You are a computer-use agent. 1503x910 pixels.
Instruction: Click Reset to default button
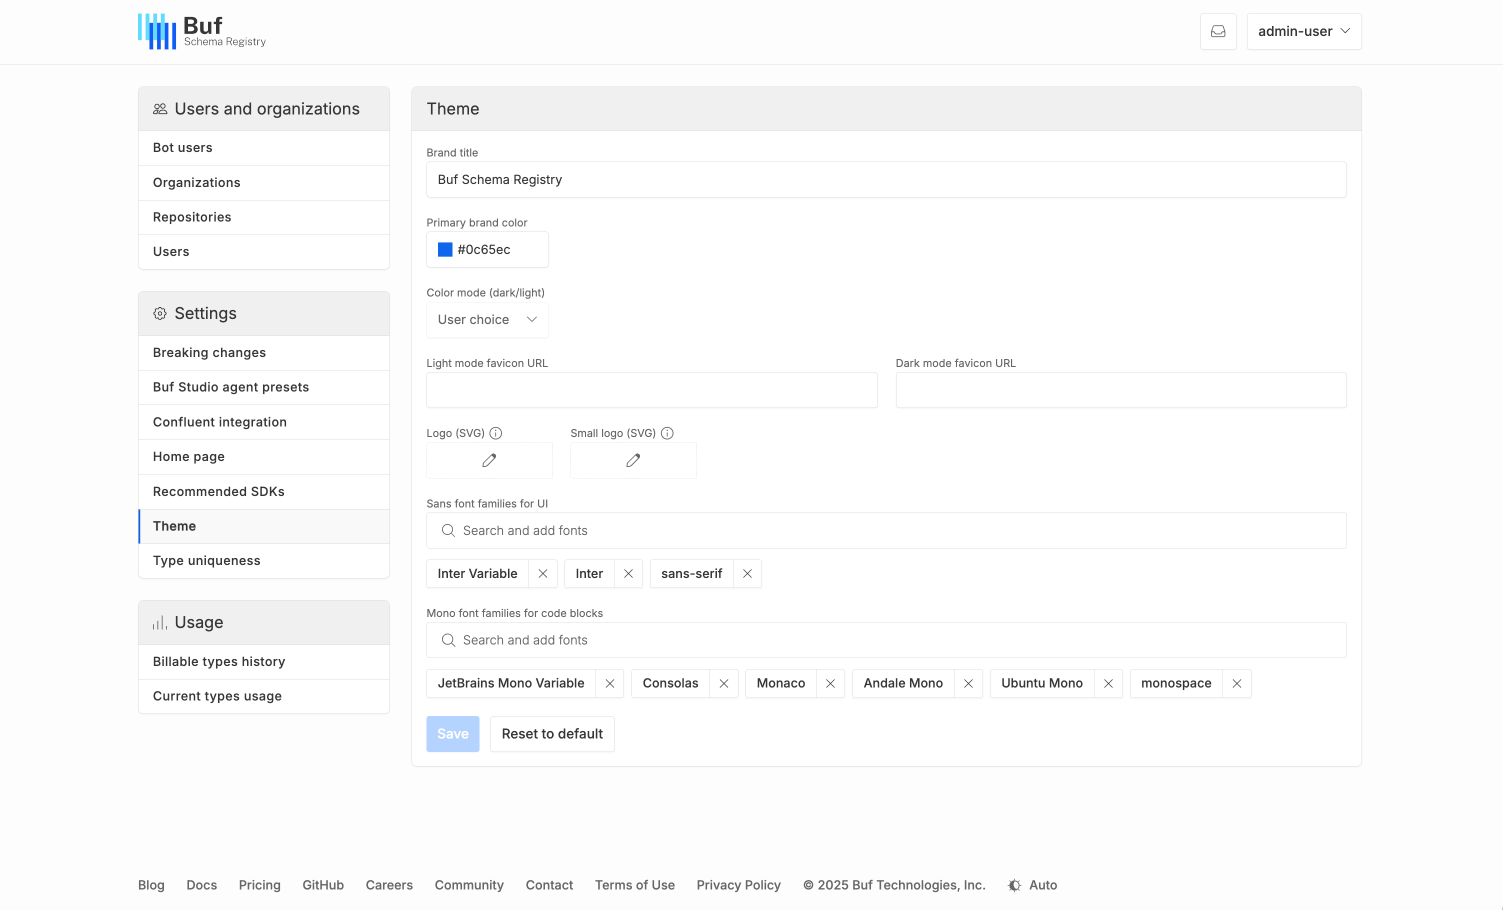[x=552, y=734]
